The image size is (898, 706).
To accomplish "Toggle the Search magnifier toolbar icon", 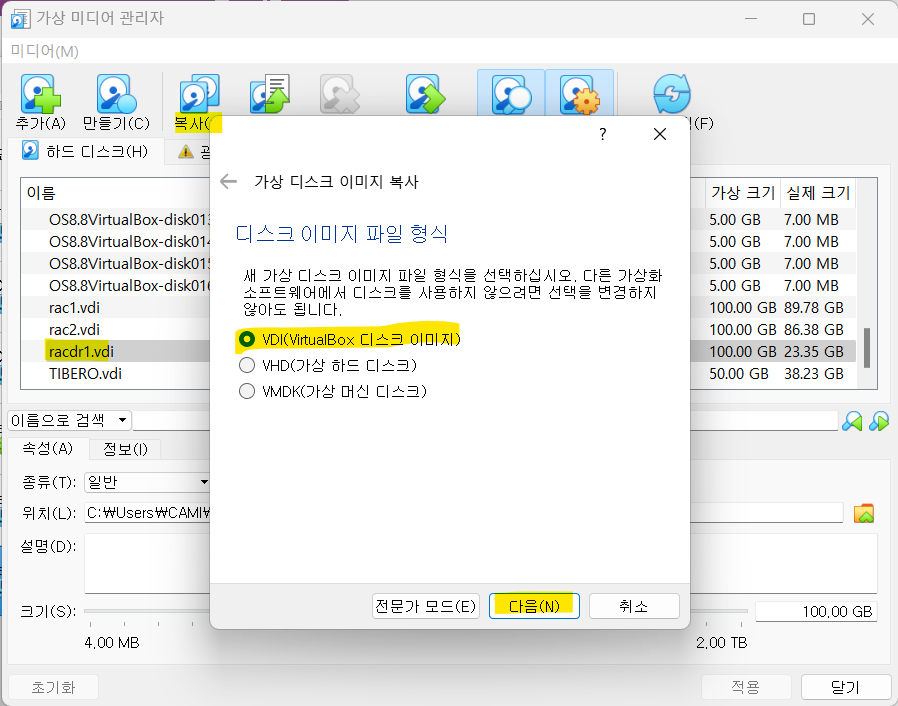I will pos(511,94).
